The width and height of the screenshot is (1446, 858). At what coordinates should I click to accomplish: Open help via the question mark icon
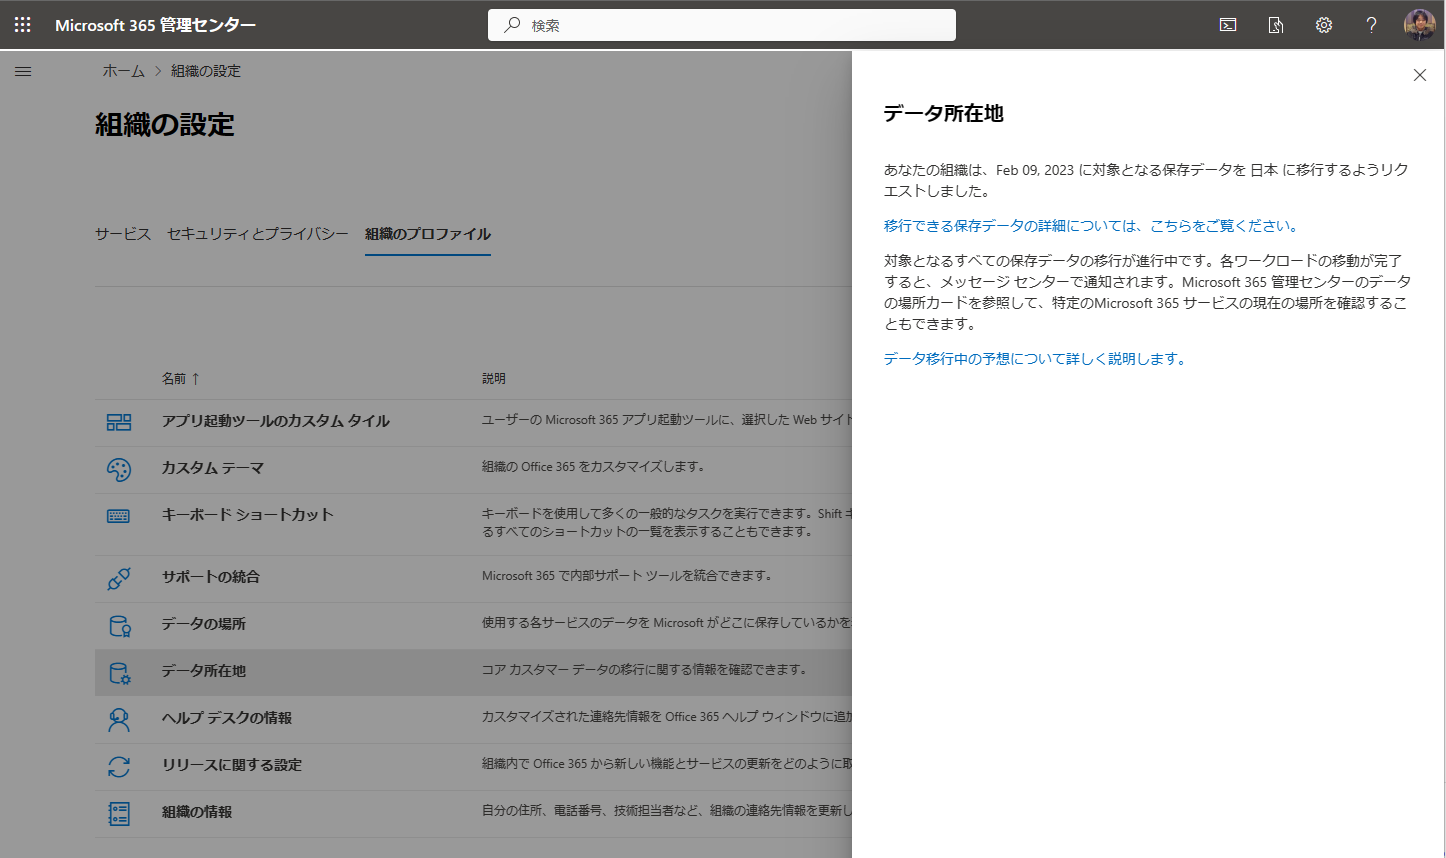tap(1371, 24)
